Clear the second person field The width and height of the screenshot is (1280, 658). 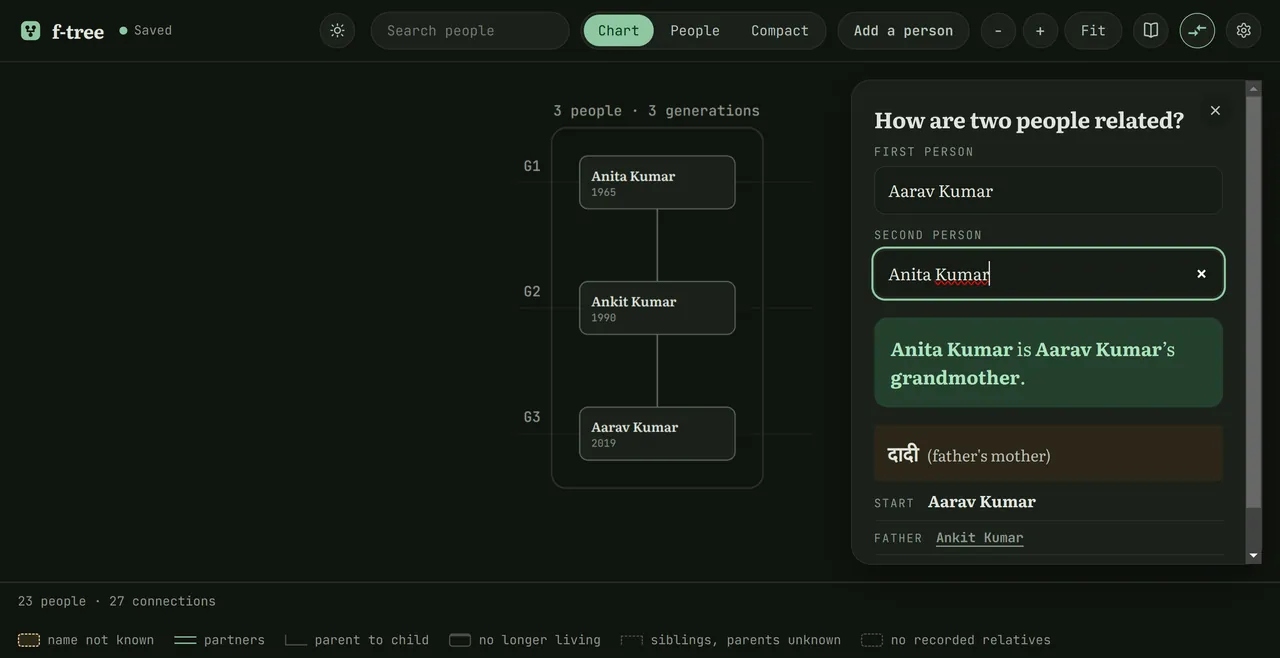1201,274
